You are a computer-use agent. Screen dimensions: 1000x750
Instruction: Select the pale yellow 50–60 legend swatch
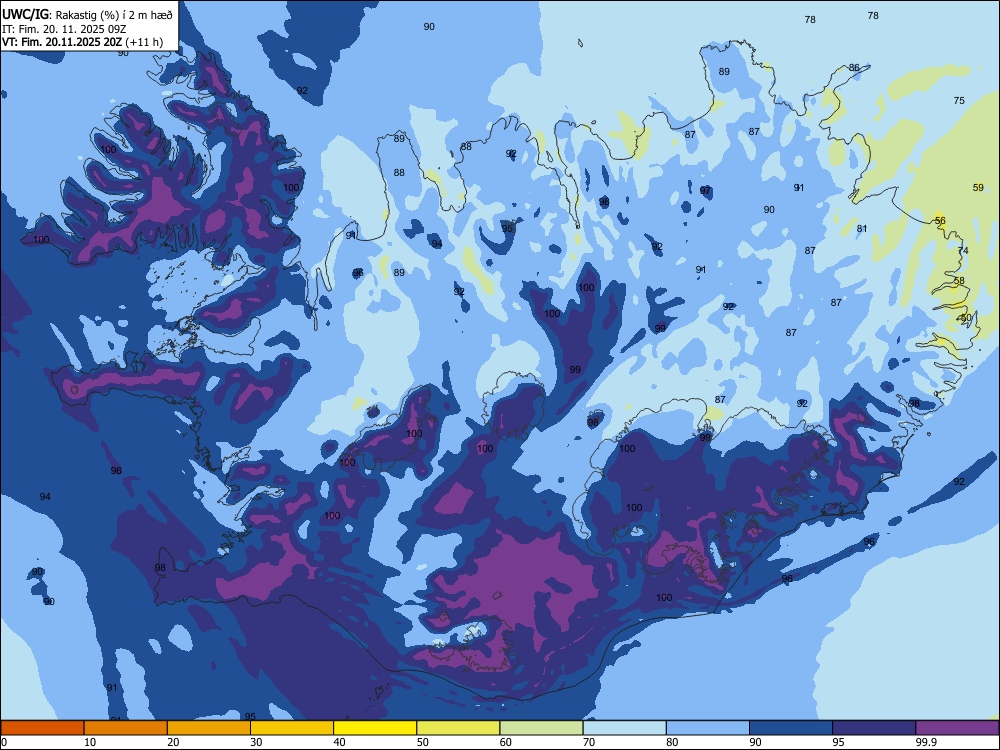[458, 728]
